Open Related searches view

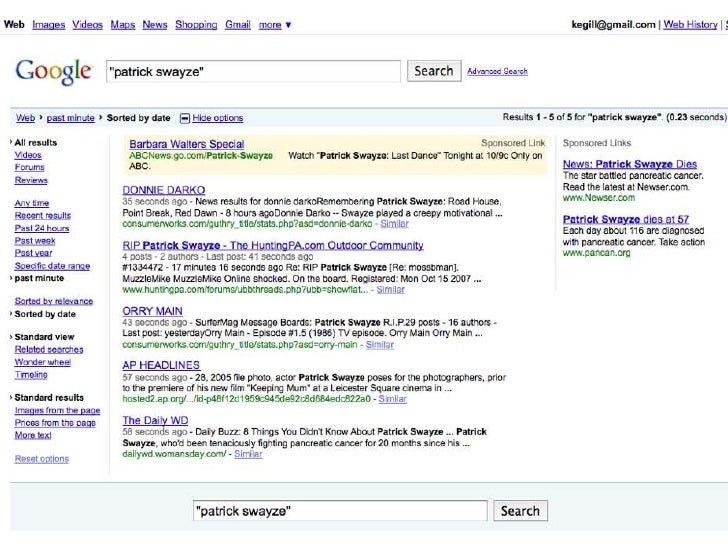49,350
